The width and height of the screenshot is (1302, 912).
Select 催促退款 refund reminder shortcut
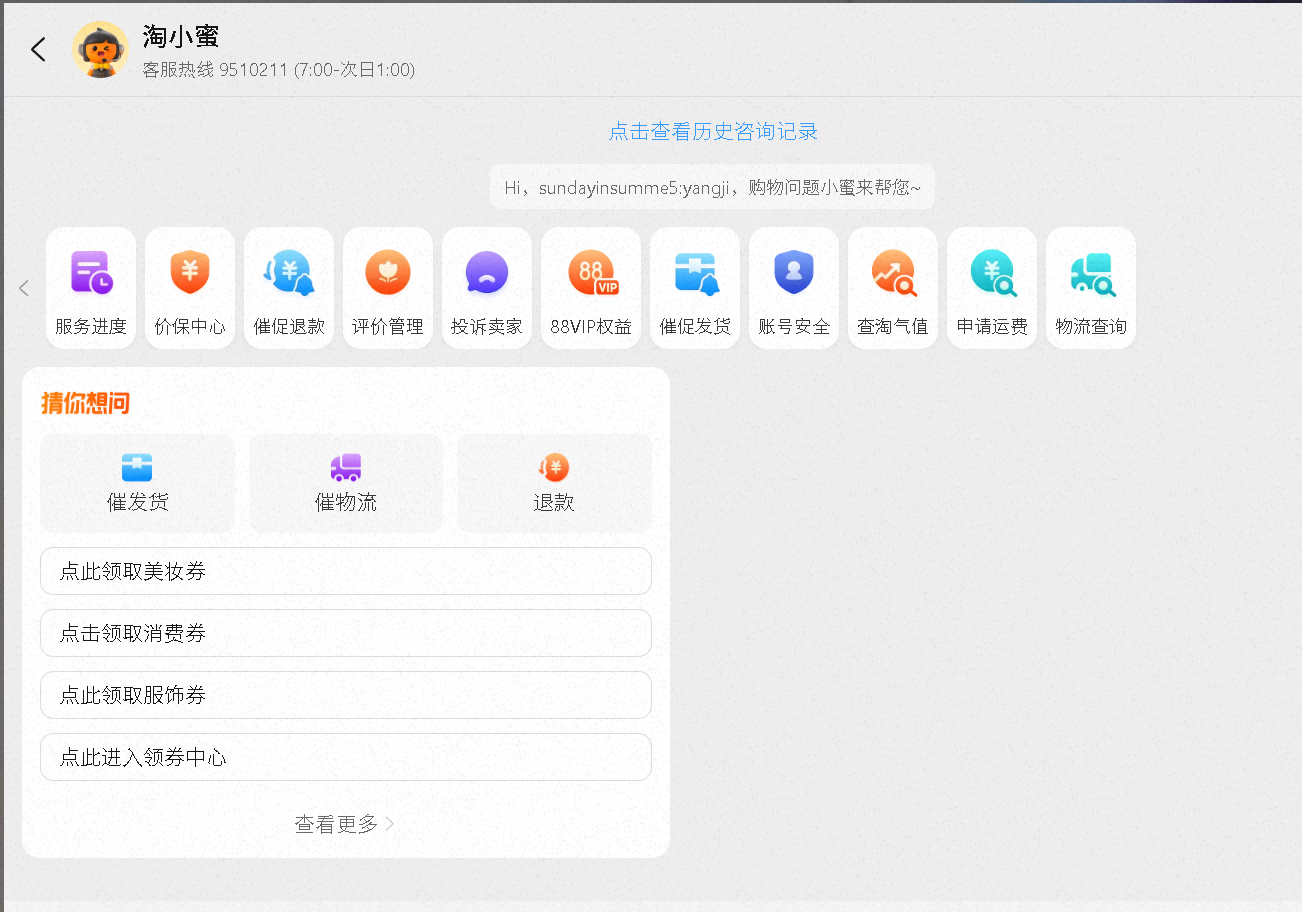tap(289, 288)
